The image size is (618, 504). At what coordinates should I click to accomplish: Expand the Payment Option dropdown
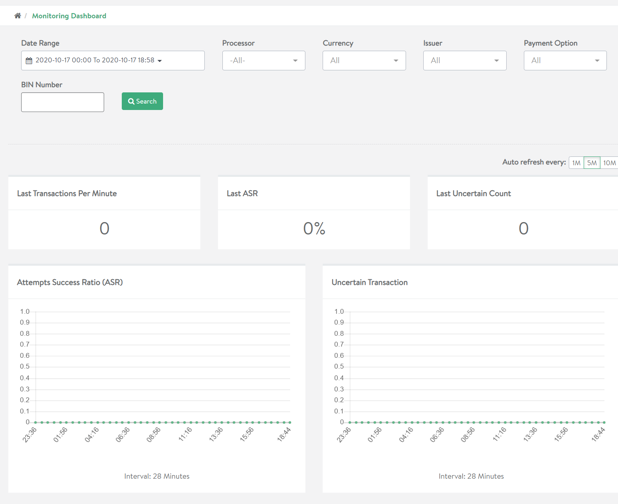(x=565, y=60)
